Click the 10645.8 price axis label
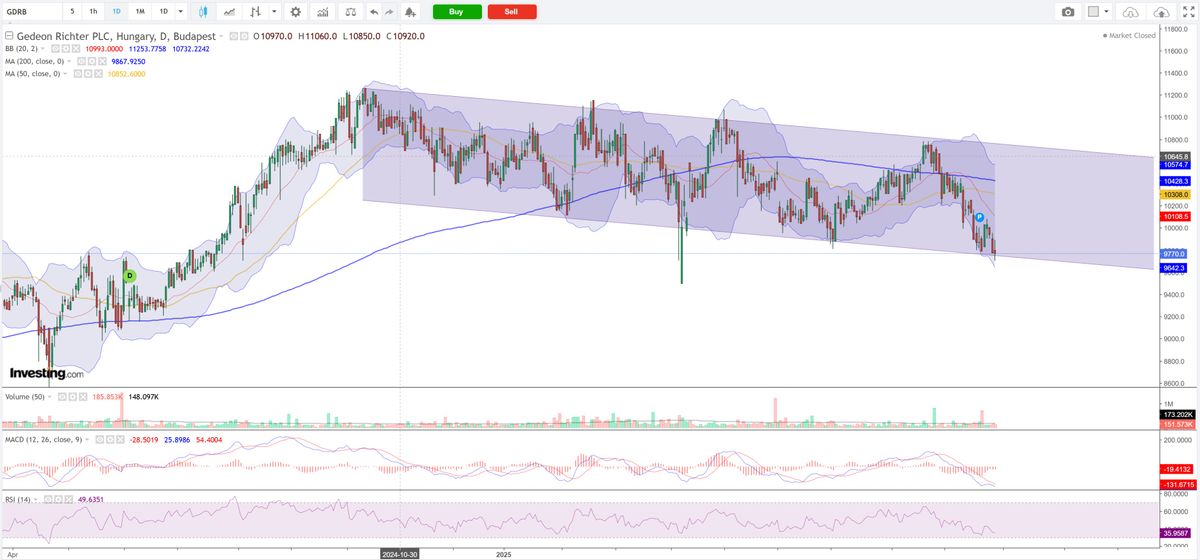Image resolution: width=1200 pixels, height=560 pixels. tap(1175, 157)
